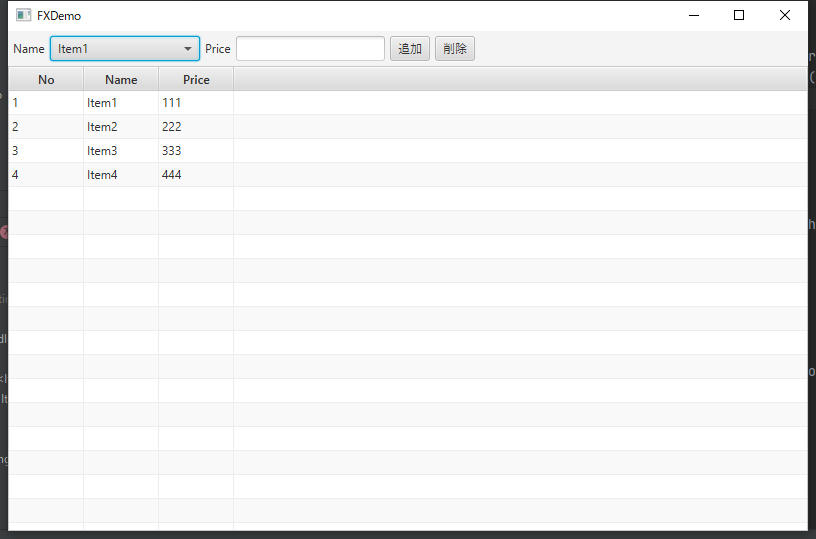Close the FXDemo window
The image size is (816, 539).
[785, 15]
